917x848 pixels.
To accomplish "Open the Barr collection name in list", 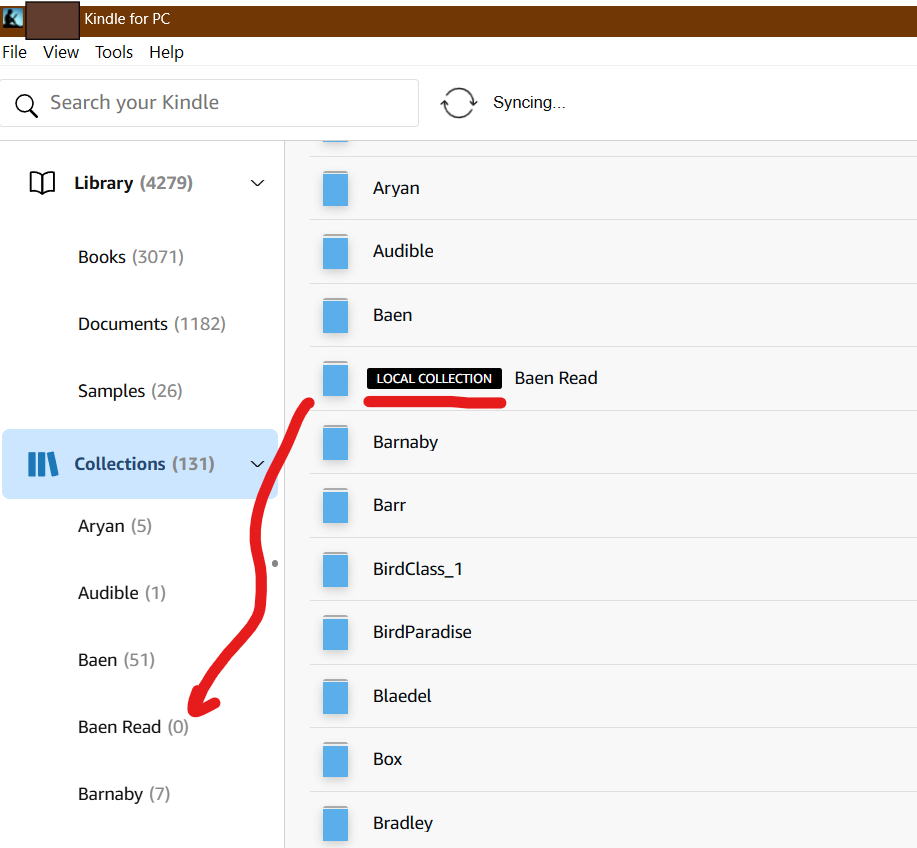I will pos(389,505).
